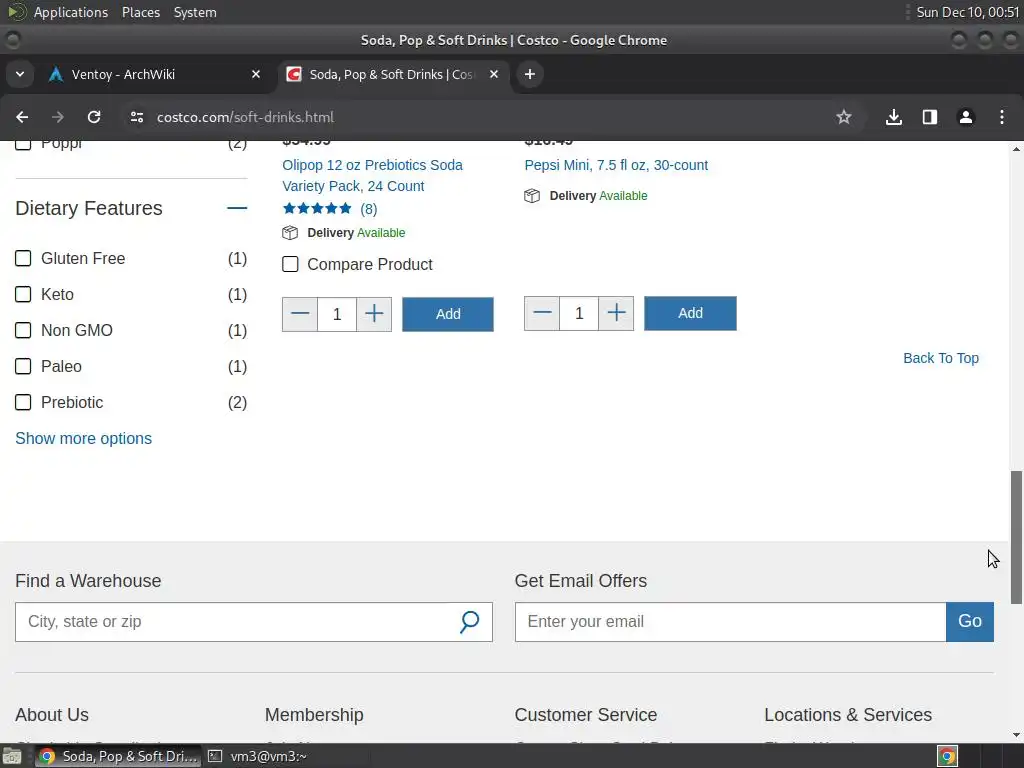Expand Show more options filters
Viewport: 1024px width, 768px height.
click(x=84, y=439)
